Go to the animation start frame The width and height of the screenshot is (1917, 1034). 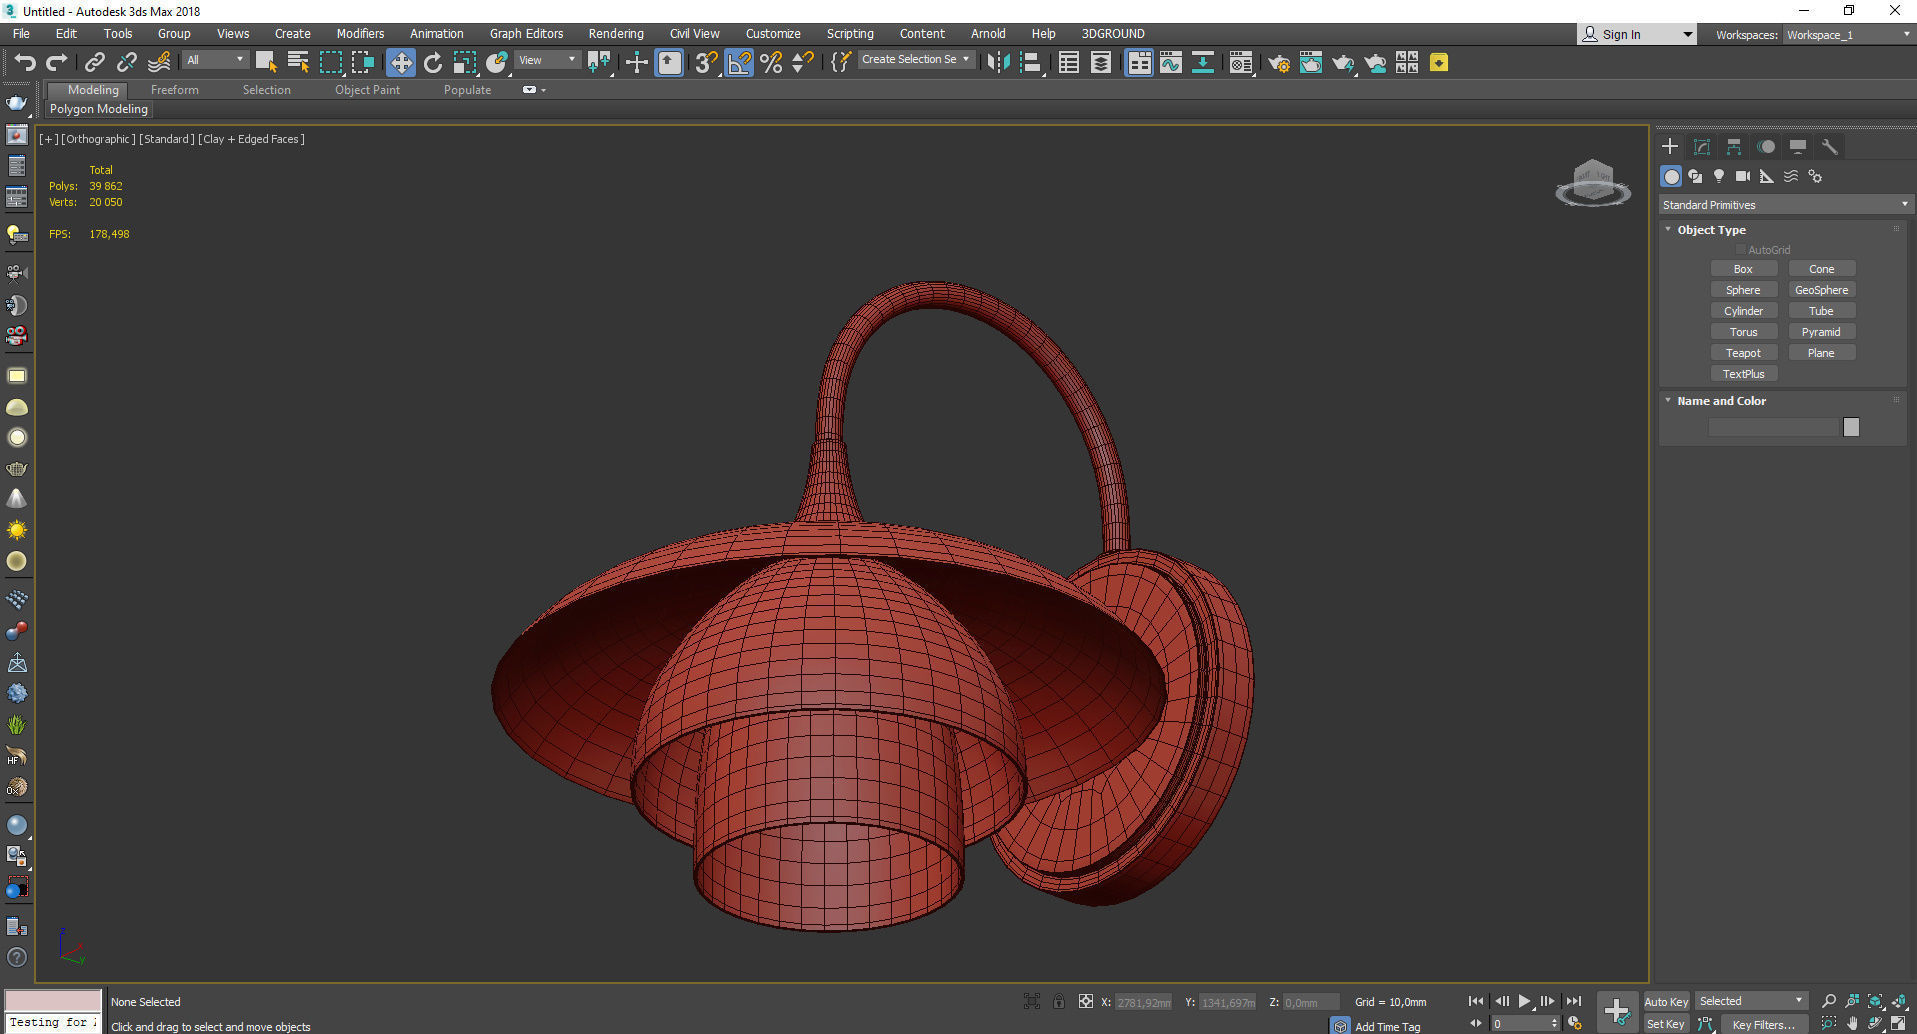click(x=1475, y=1001)
